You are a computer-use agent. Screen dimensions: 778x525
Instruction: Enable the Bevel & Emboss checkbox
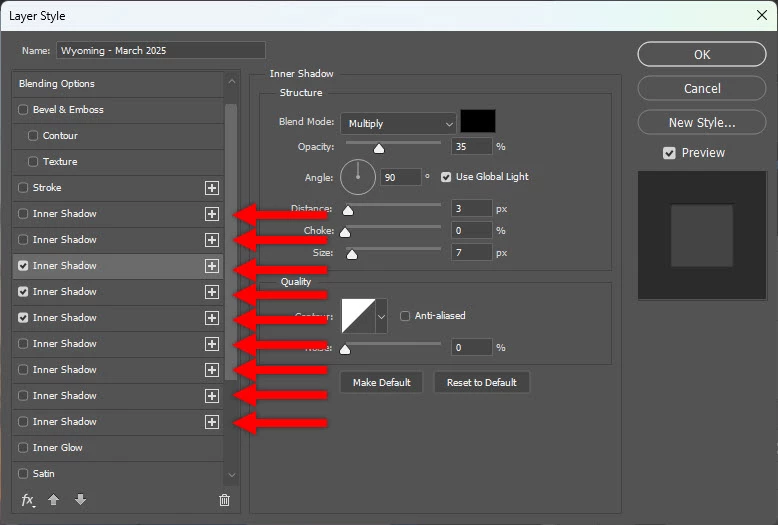(x=23, y=110)
